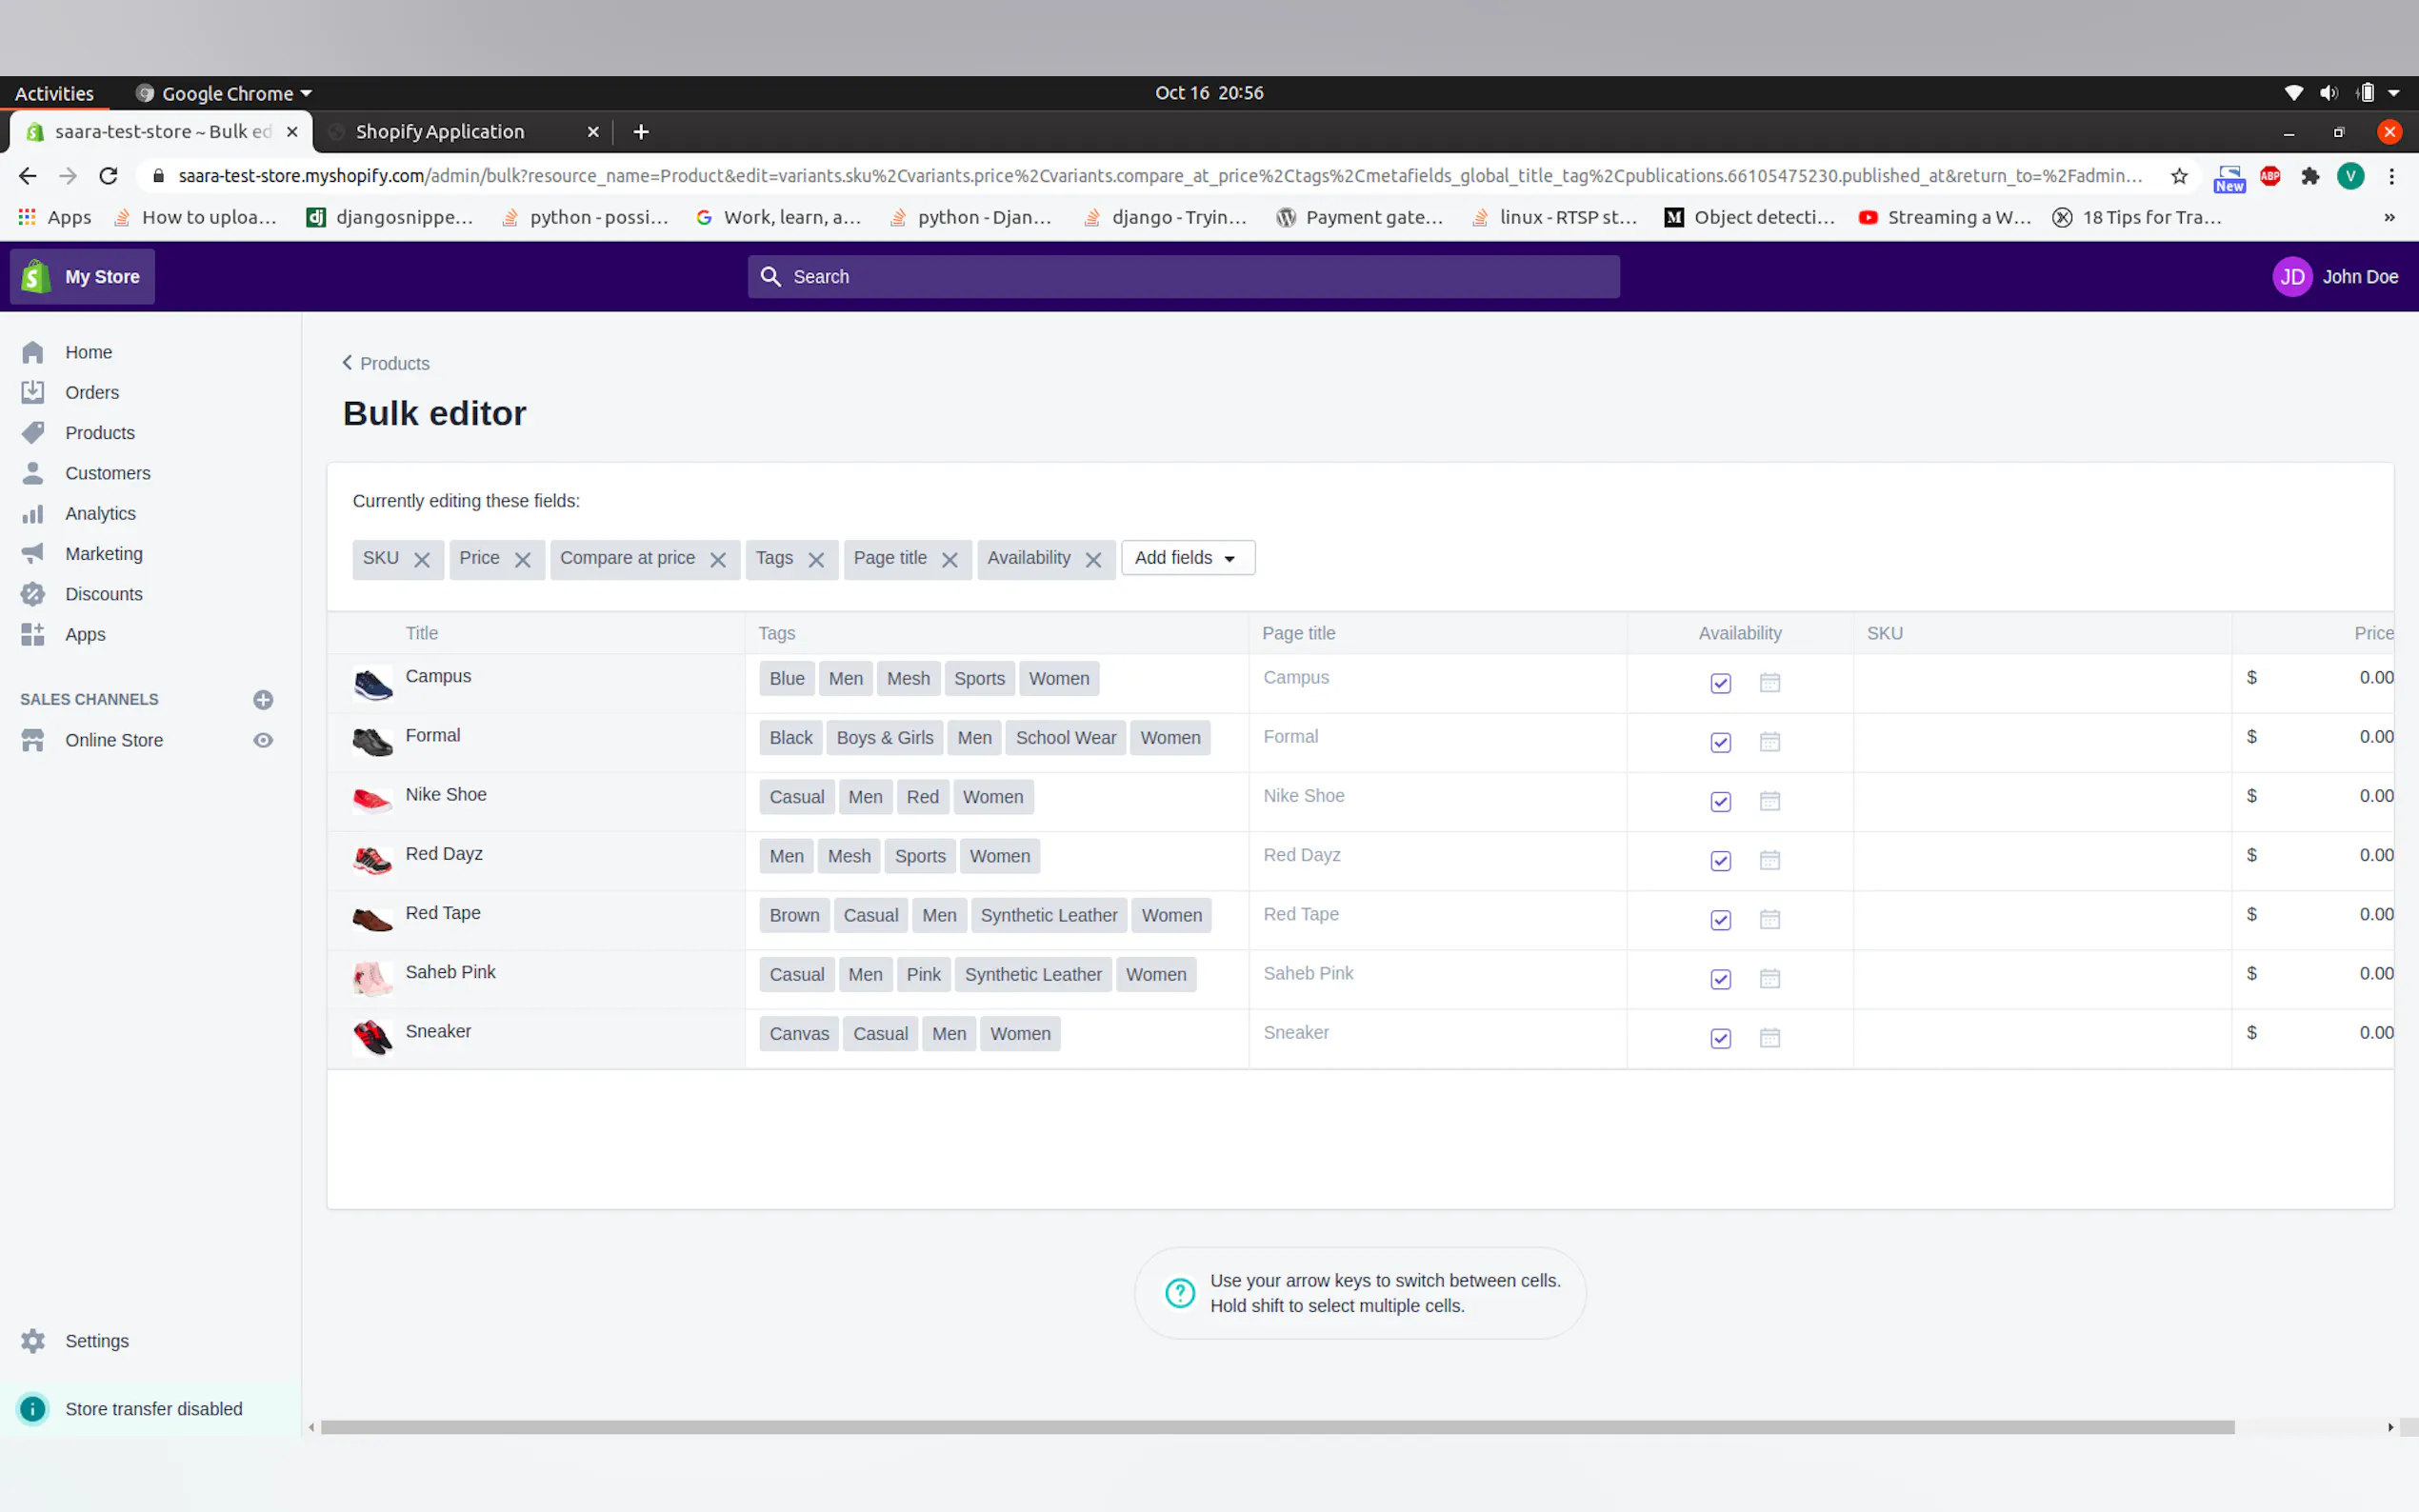Click Settings gear icon in sidebar

coord(33,1341)
